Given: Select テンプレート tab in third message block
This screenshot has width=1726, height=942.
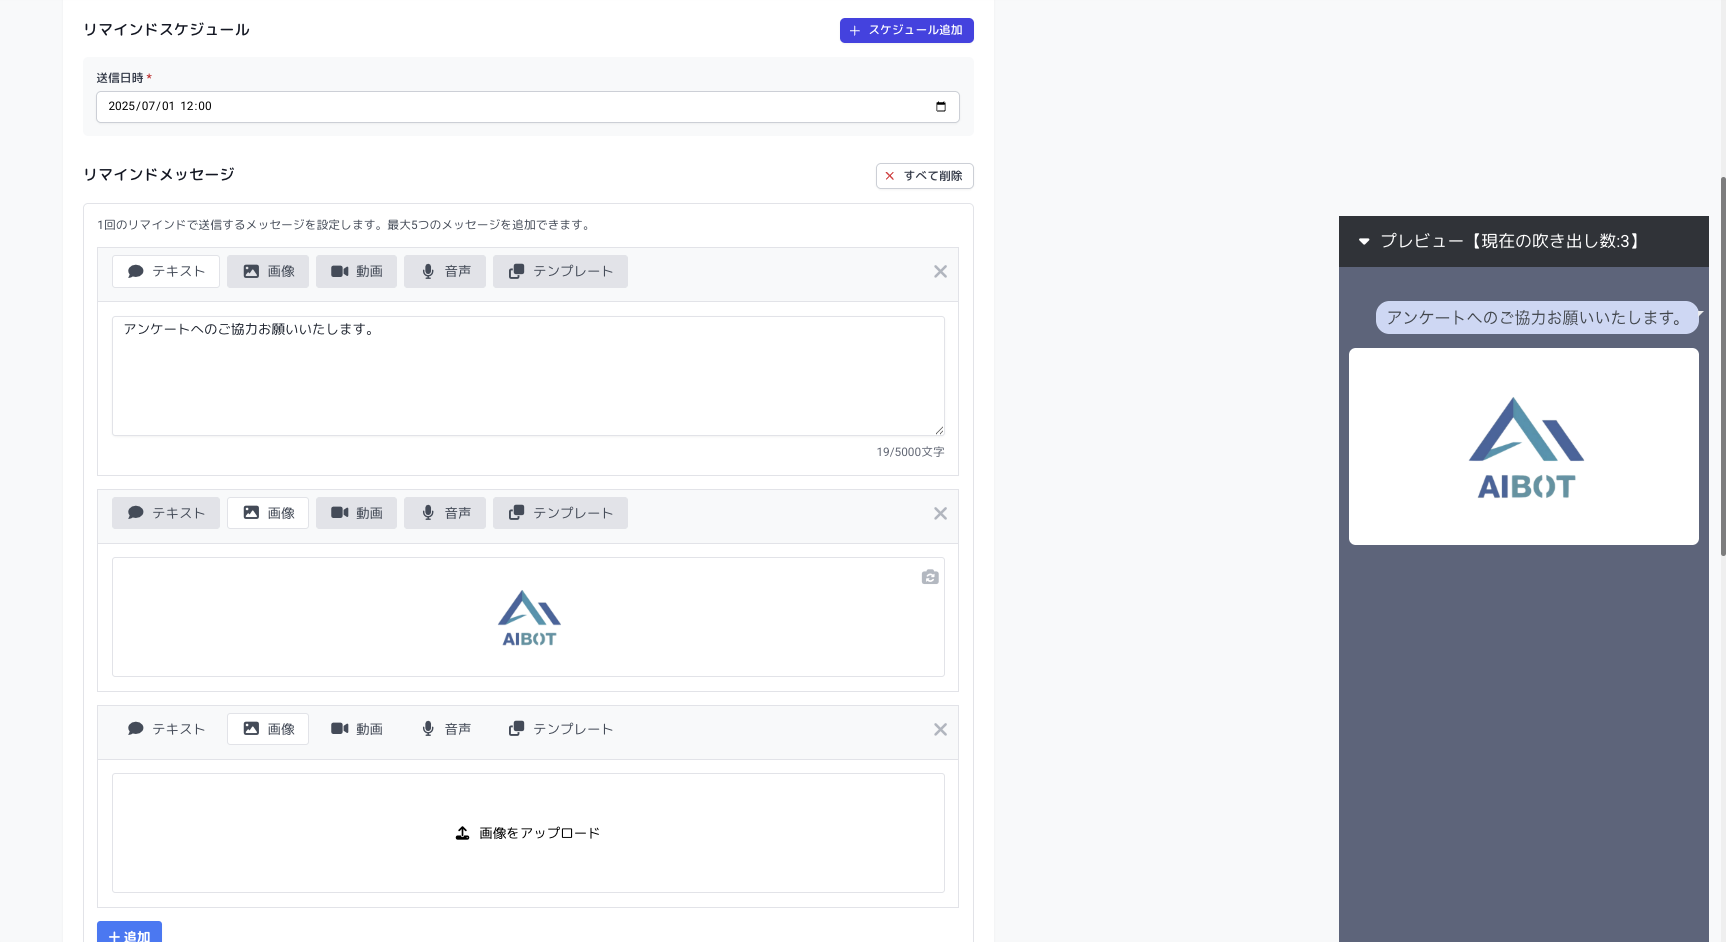Looking at the screenshot, I should point(560,729).
